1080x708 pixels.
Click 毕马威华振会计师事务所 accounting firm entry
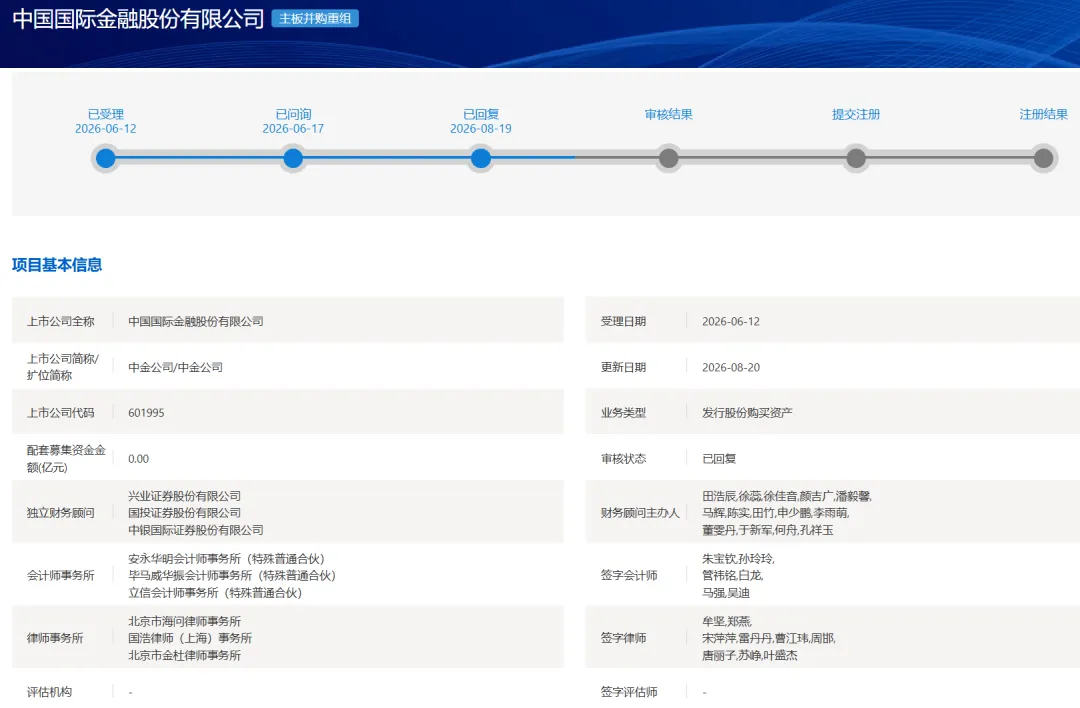point(231,575)
